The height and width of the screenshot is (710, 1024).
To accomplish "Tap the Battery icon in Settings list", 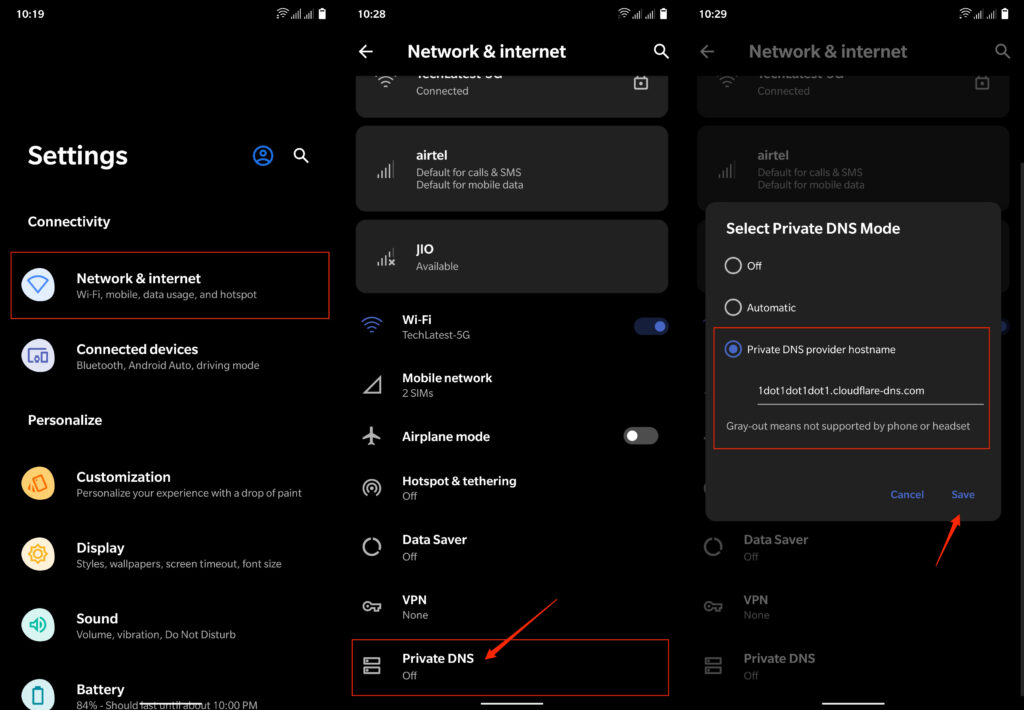I will click(38, 694).
